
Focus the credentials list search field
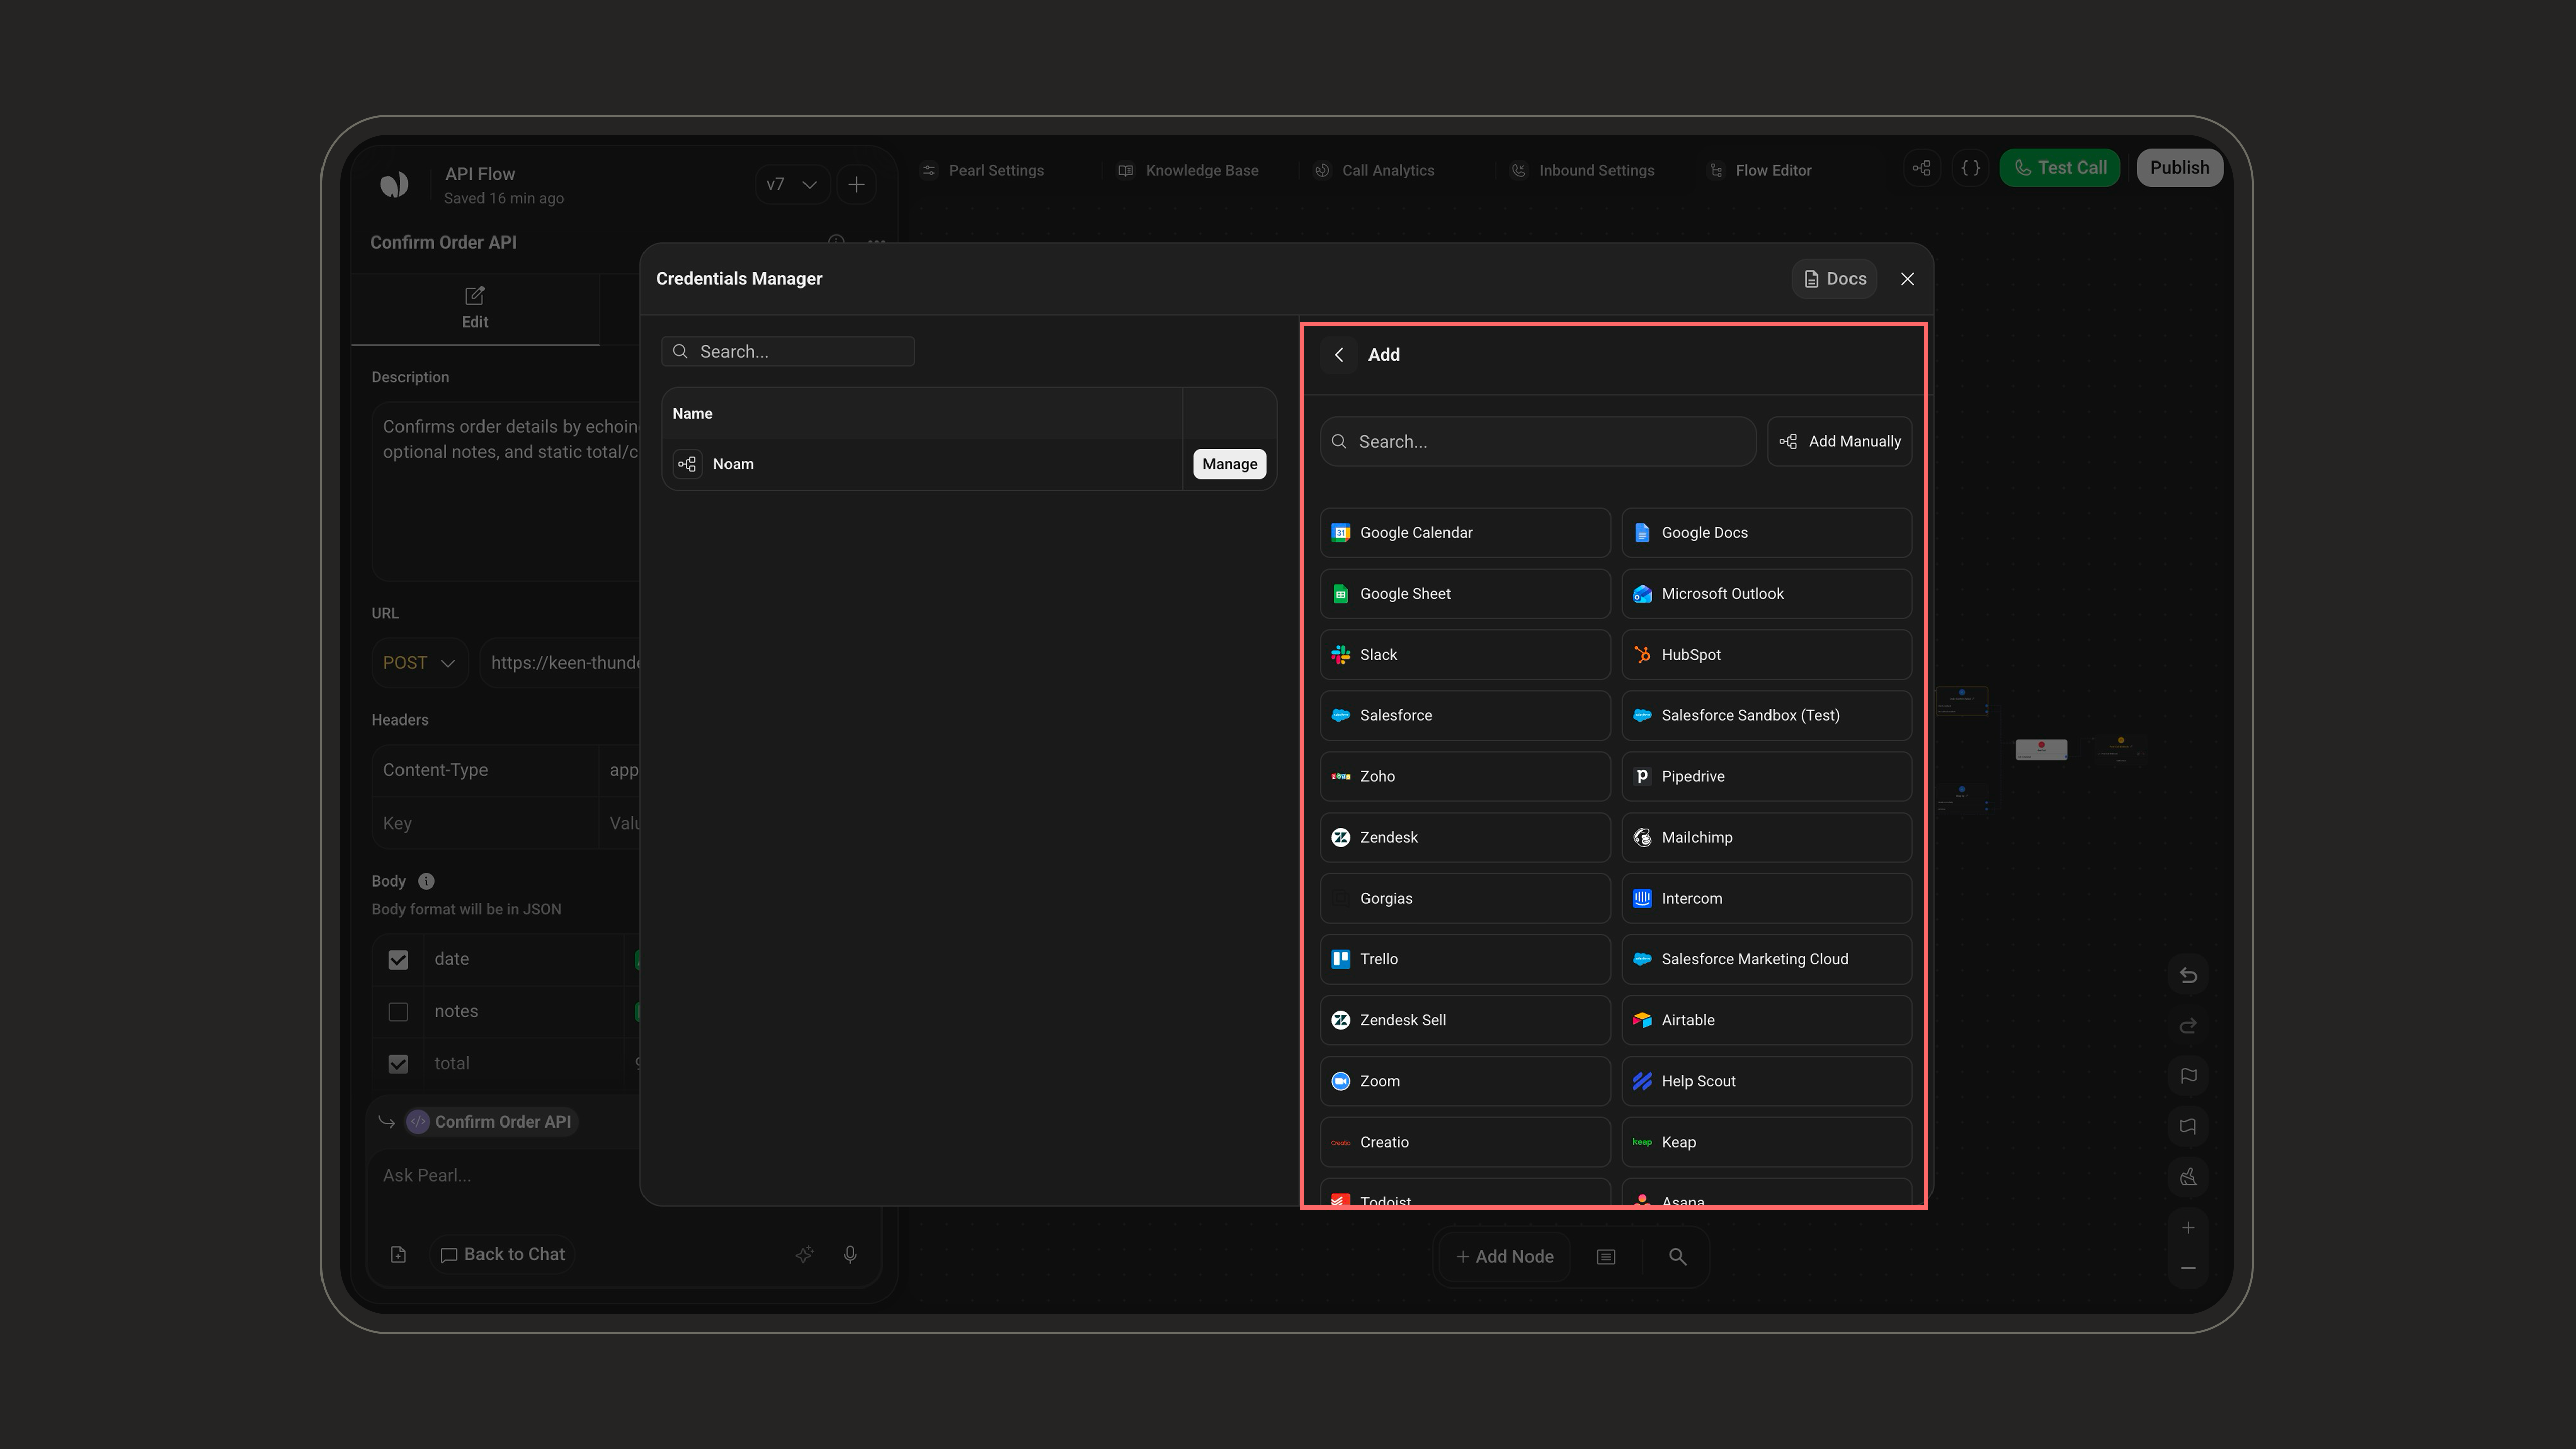pos(788,352)
